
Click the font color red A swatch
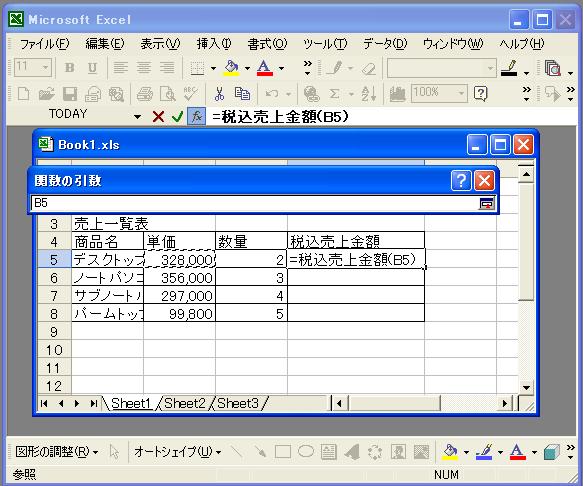pos(264,68)
